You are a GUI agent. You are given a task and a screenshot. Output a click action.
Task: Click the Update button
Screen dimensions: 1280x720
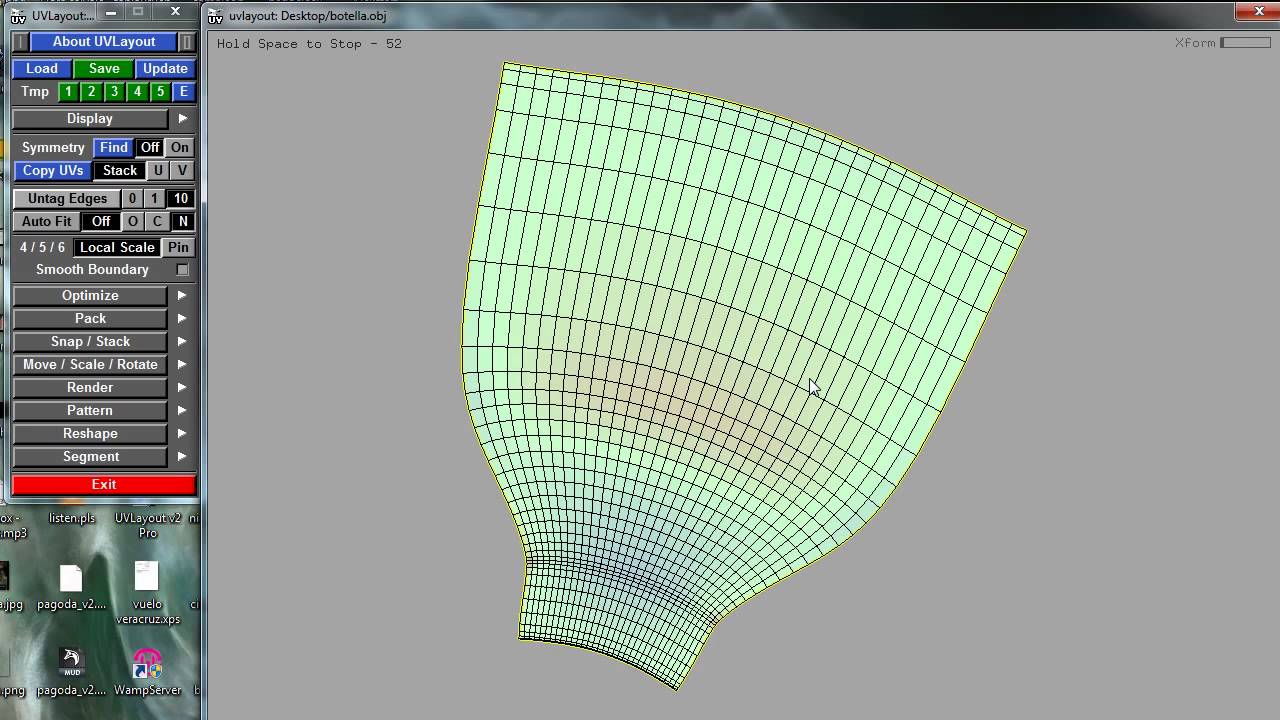pos(165,68)
